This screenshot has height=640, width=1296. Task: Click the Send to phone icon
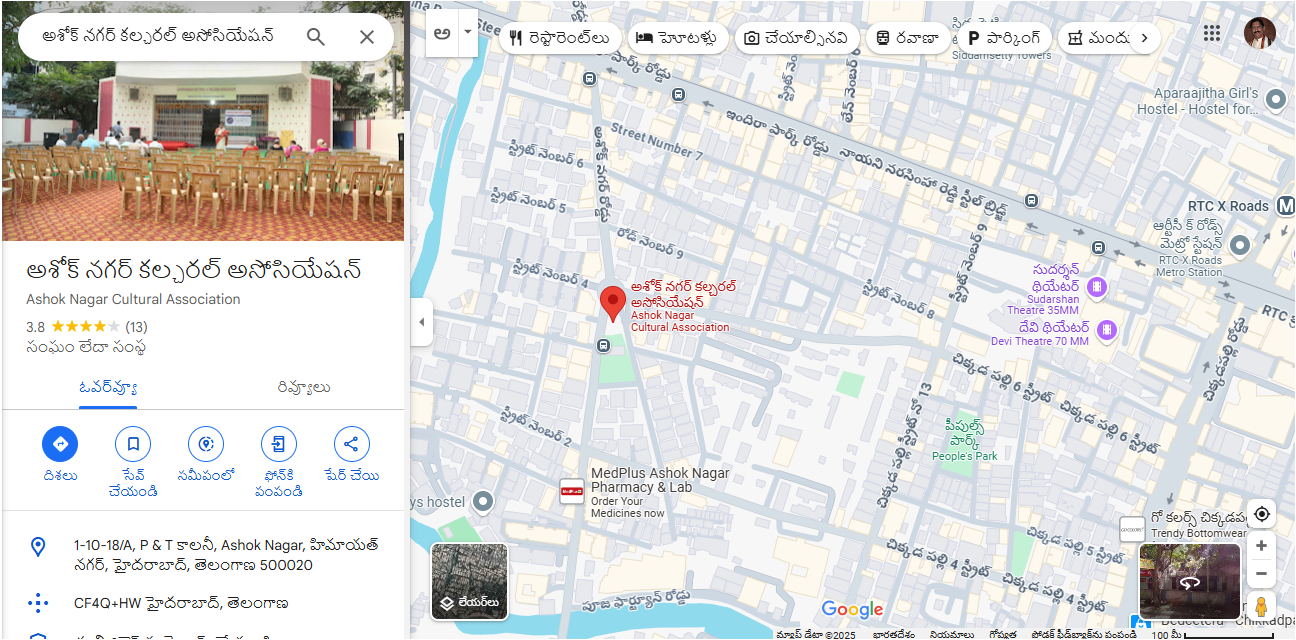point(279,444)
